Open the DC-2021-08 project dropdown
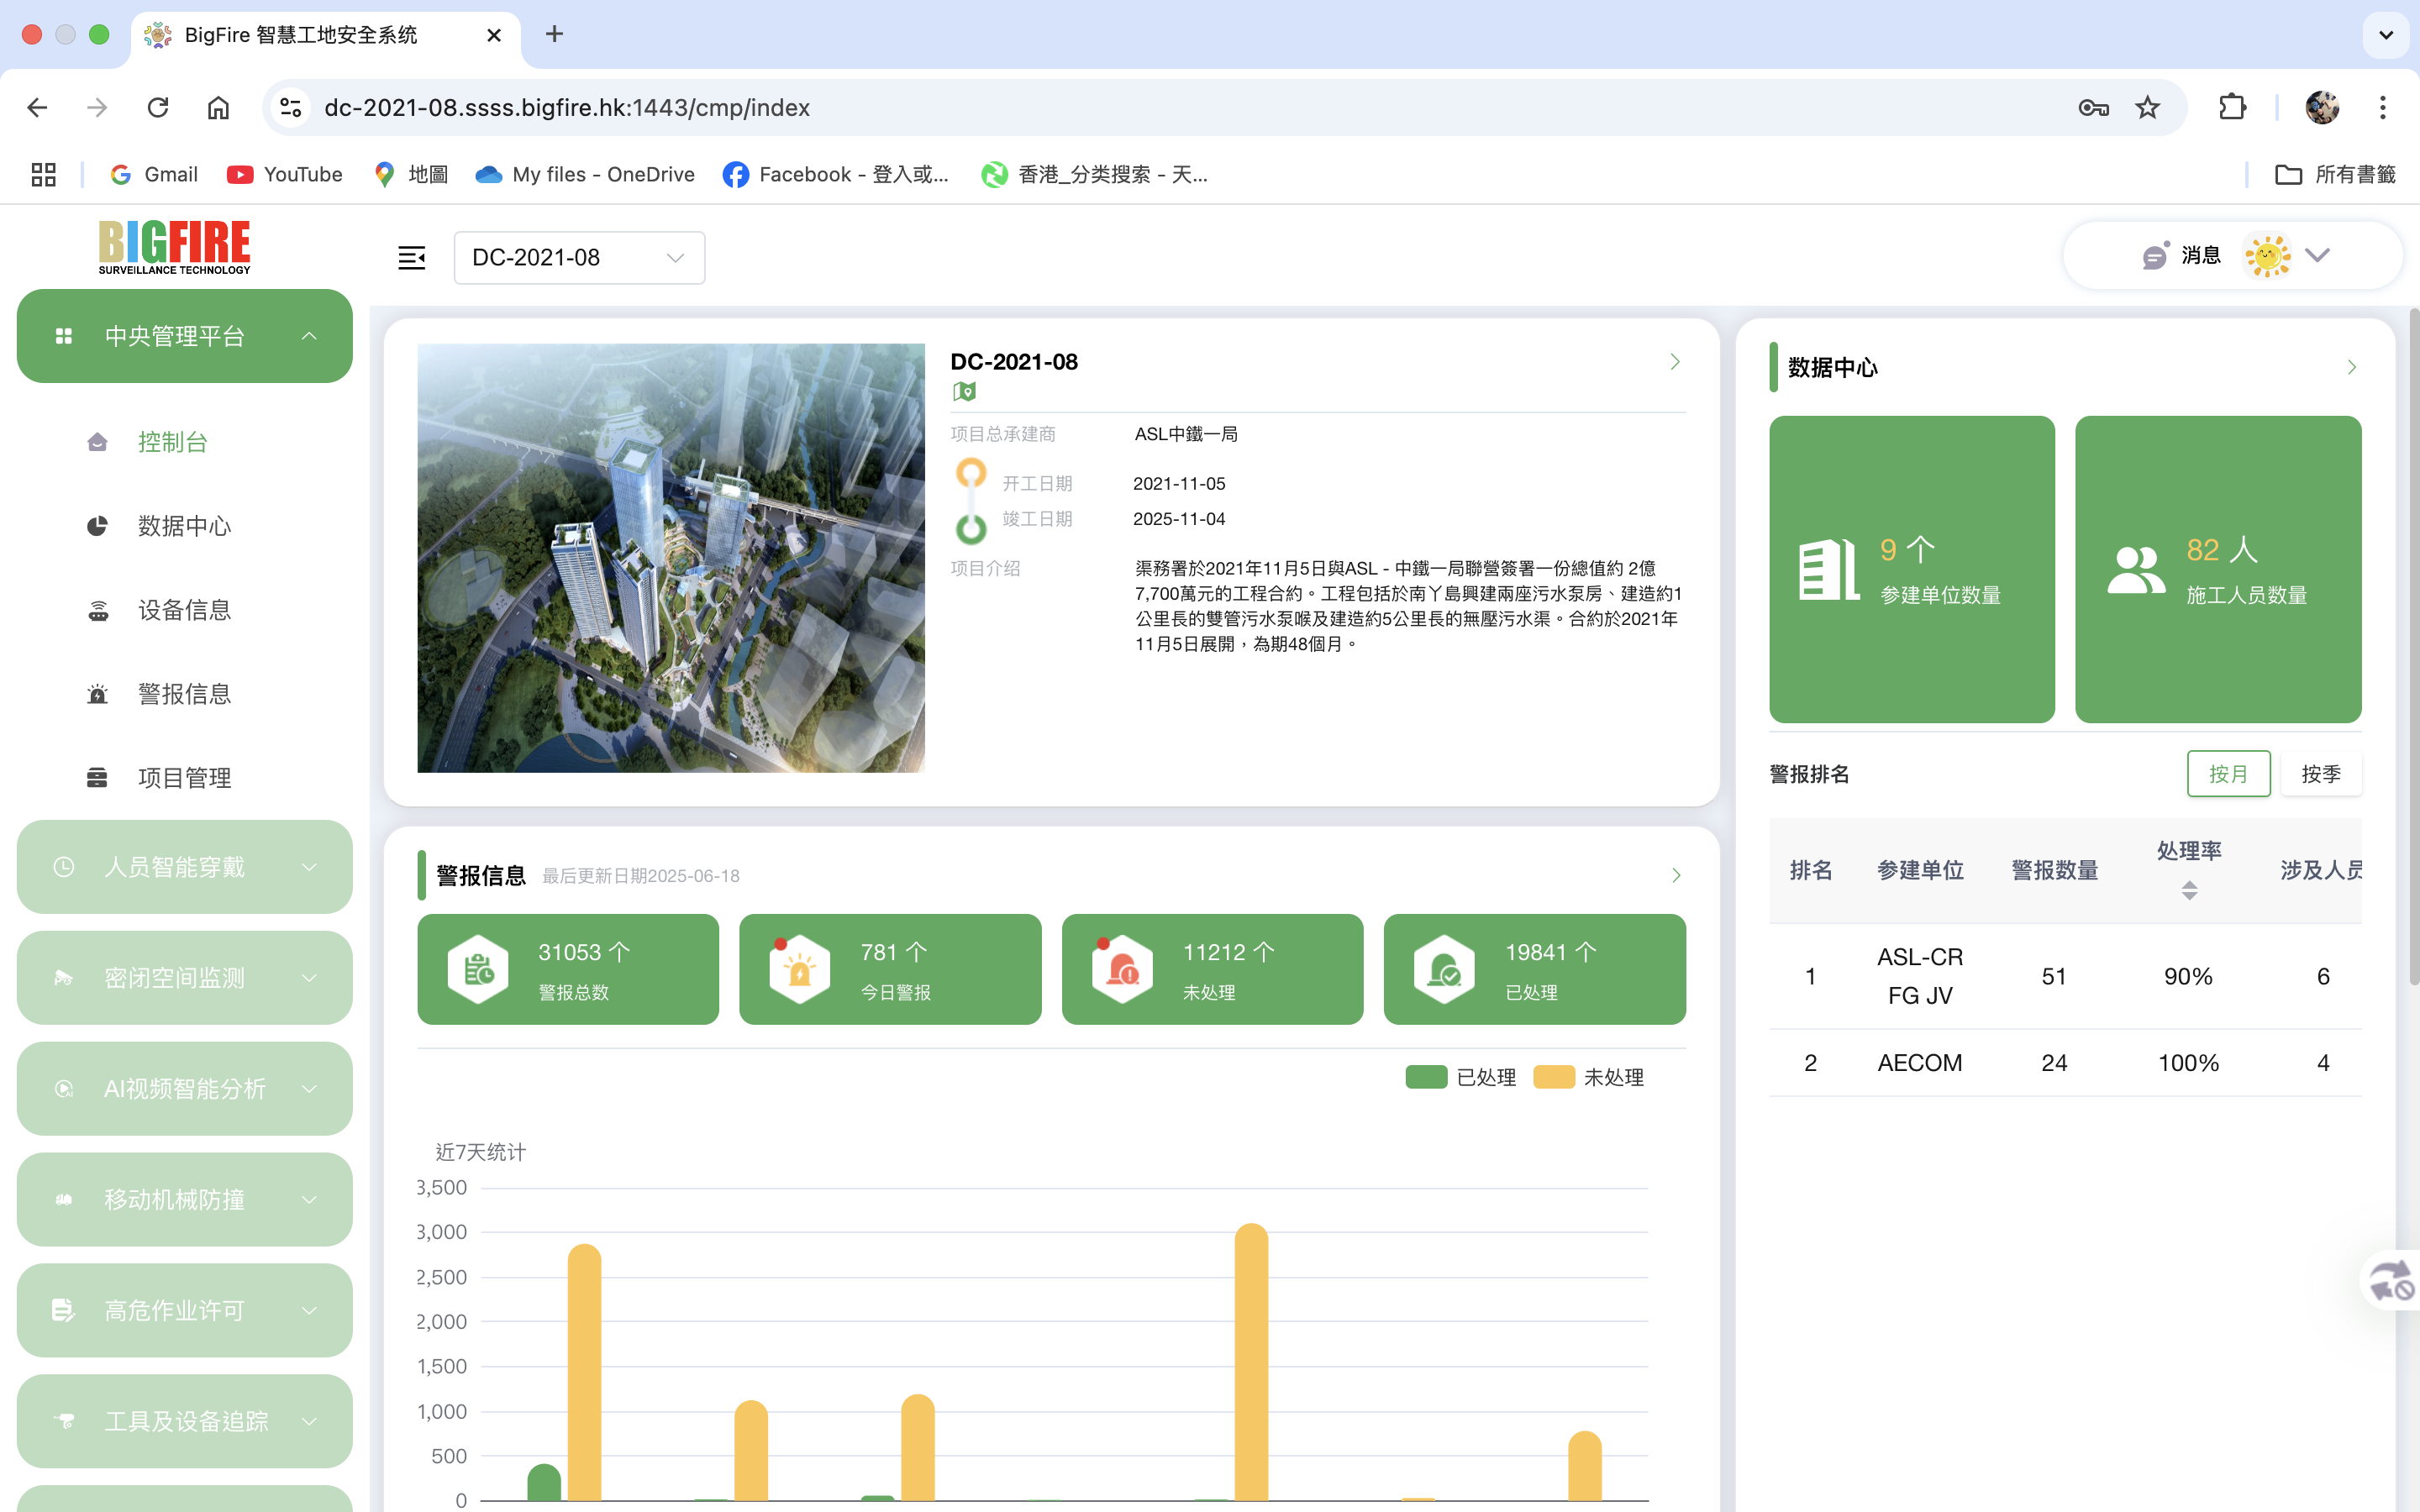 (x=579, y=258)
